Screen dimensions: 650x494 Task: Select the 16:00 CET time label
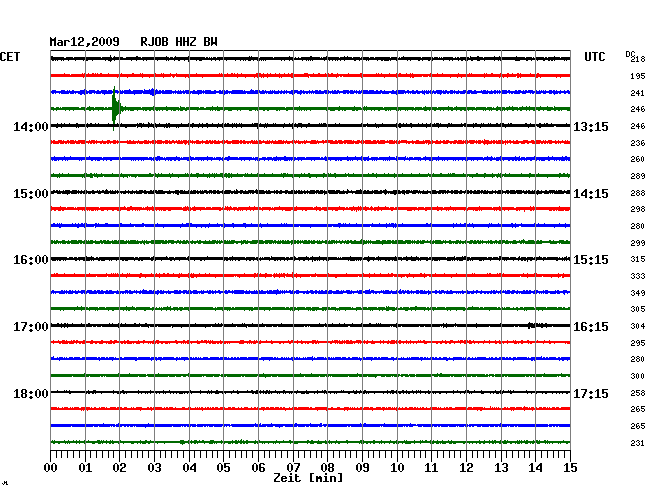(31, 260)
